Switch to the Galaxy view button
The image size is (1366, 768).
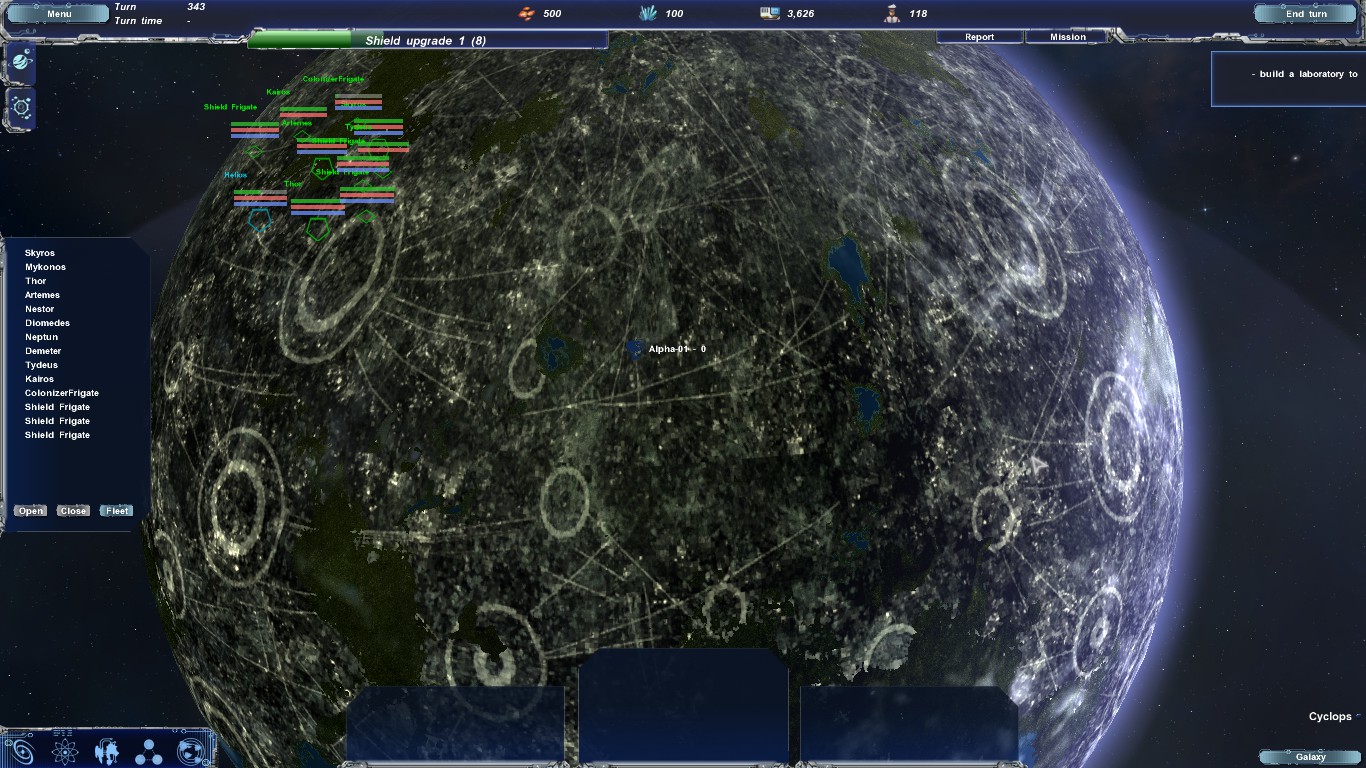click(x=1310, y=757)
